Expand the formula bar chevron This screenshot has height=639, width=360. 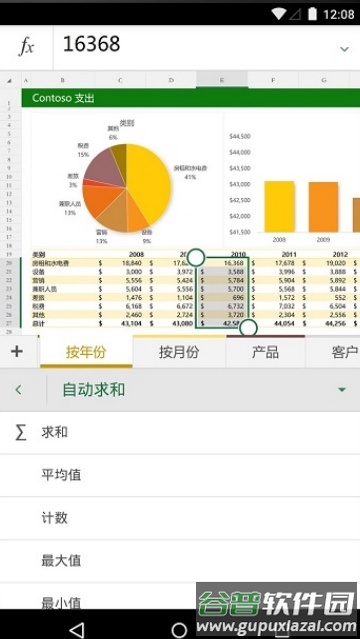(344, 49)
